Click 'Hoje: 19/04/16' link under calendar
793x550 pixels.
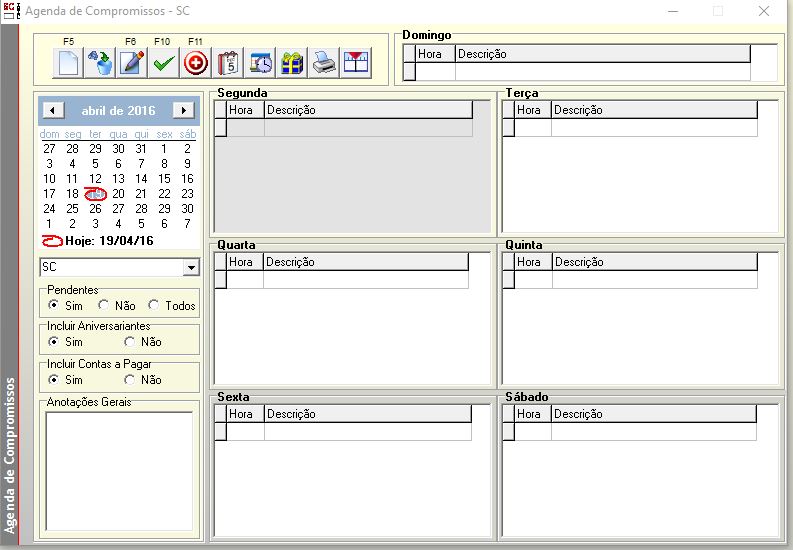(x=108, y=241)
